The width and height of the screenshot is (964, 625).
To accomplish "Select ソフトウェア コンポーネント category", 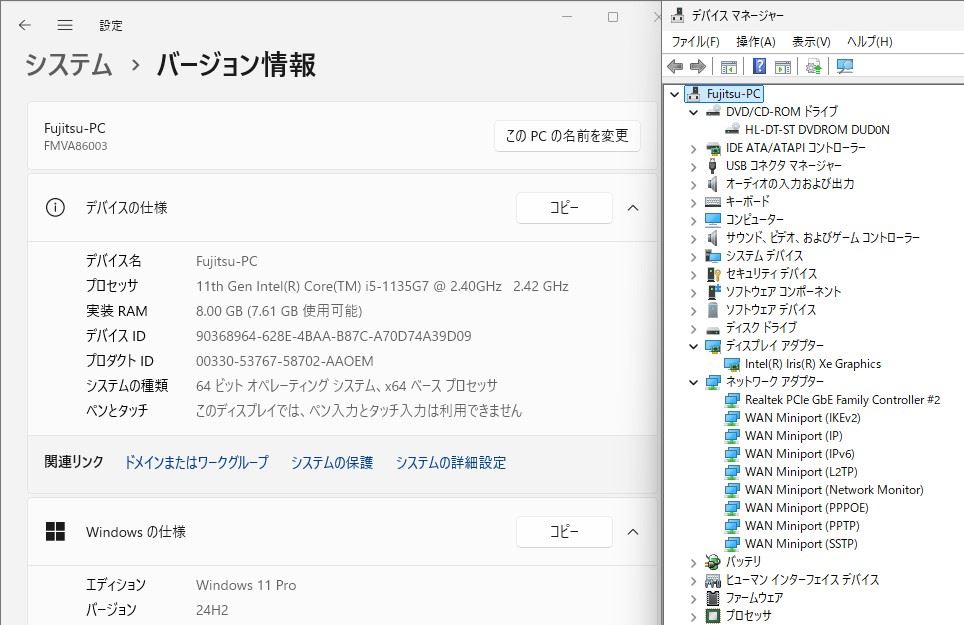I will pyautogui.click(x=783, y=292).
